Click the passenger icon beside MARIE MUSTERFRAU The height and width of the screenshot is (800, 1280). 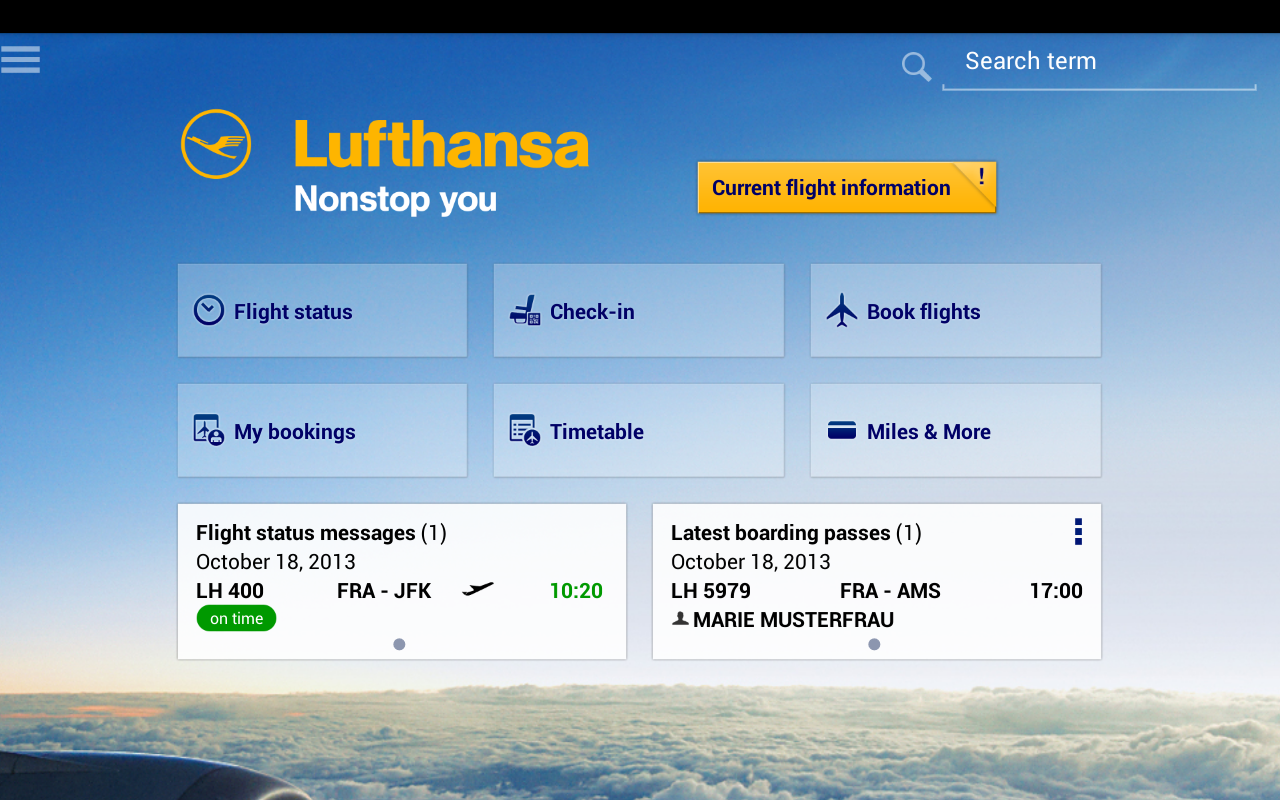(682, 619)
